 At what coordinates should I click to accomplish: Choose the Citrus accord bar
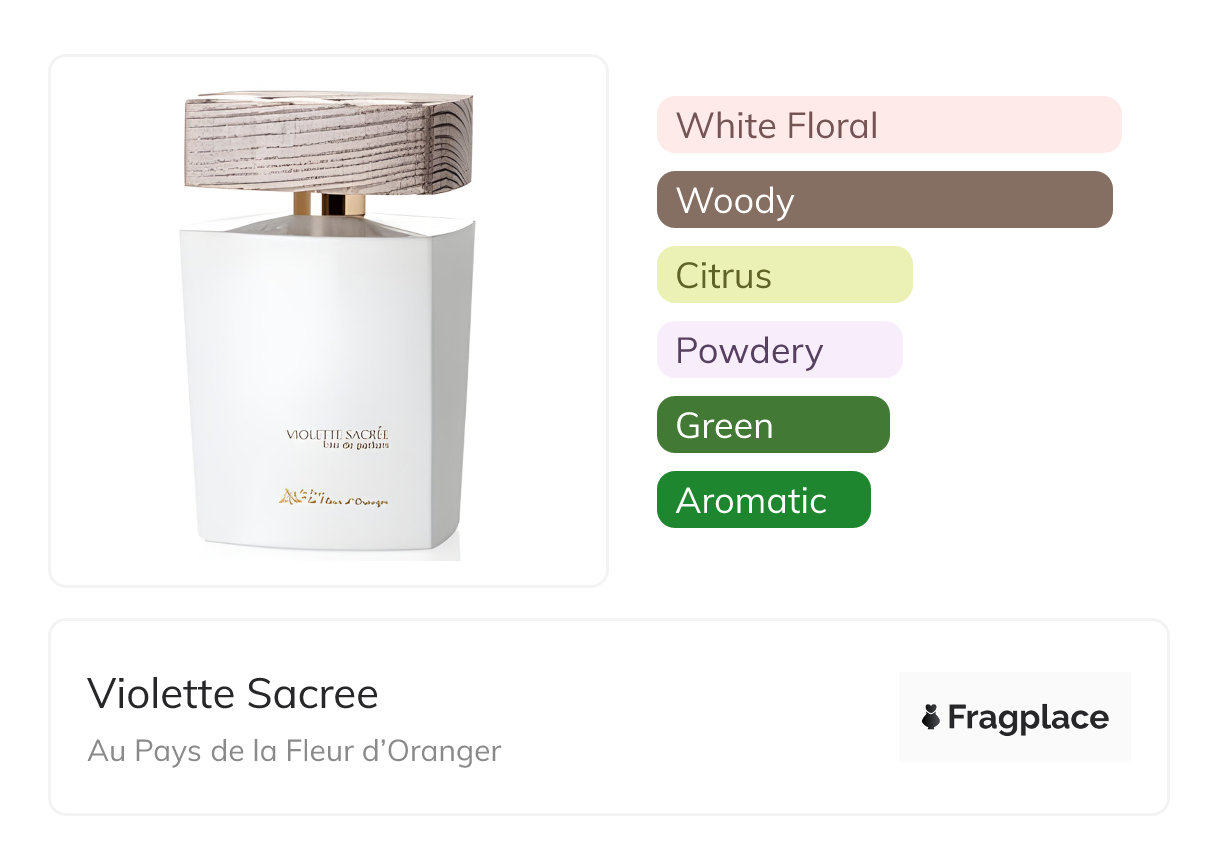point(785,275)
